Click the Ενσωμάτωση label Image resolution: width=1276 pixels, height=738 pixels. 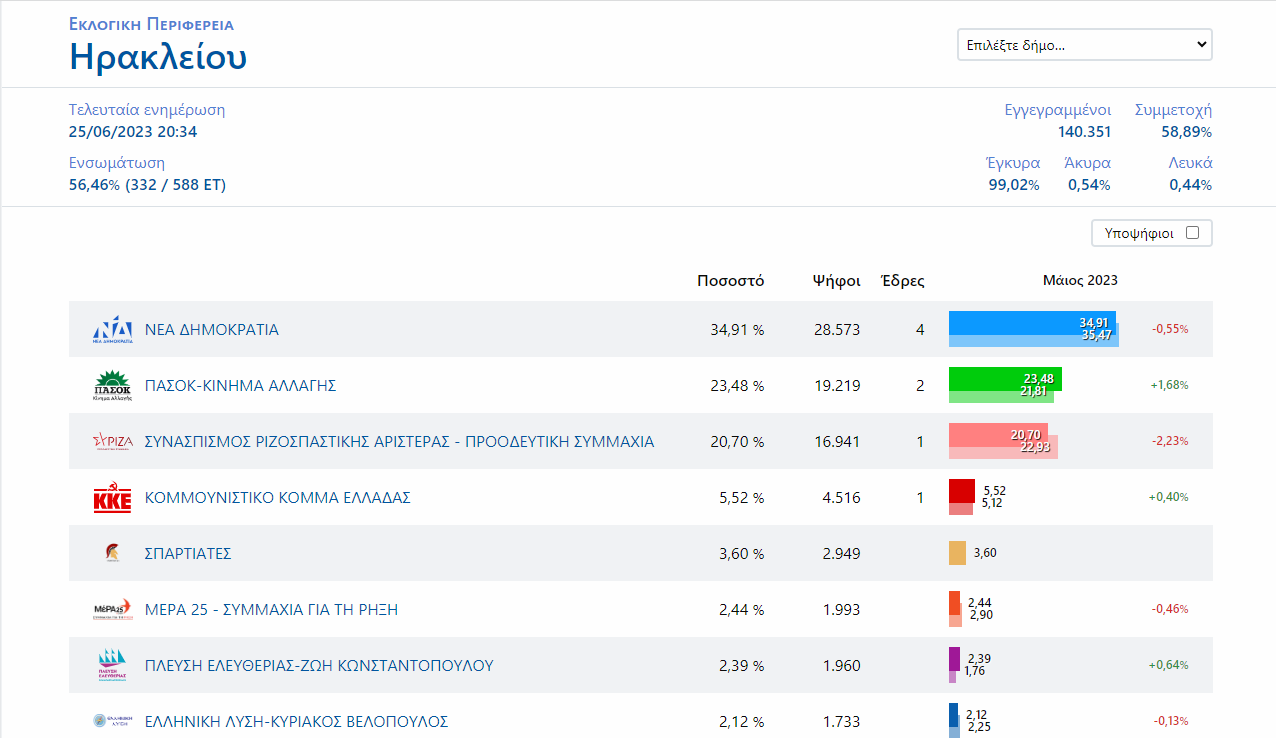pos(117,163)
